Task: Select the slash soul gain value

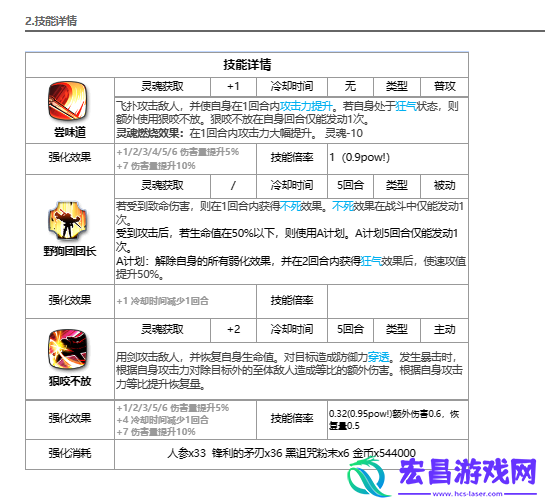Action: 233,186
